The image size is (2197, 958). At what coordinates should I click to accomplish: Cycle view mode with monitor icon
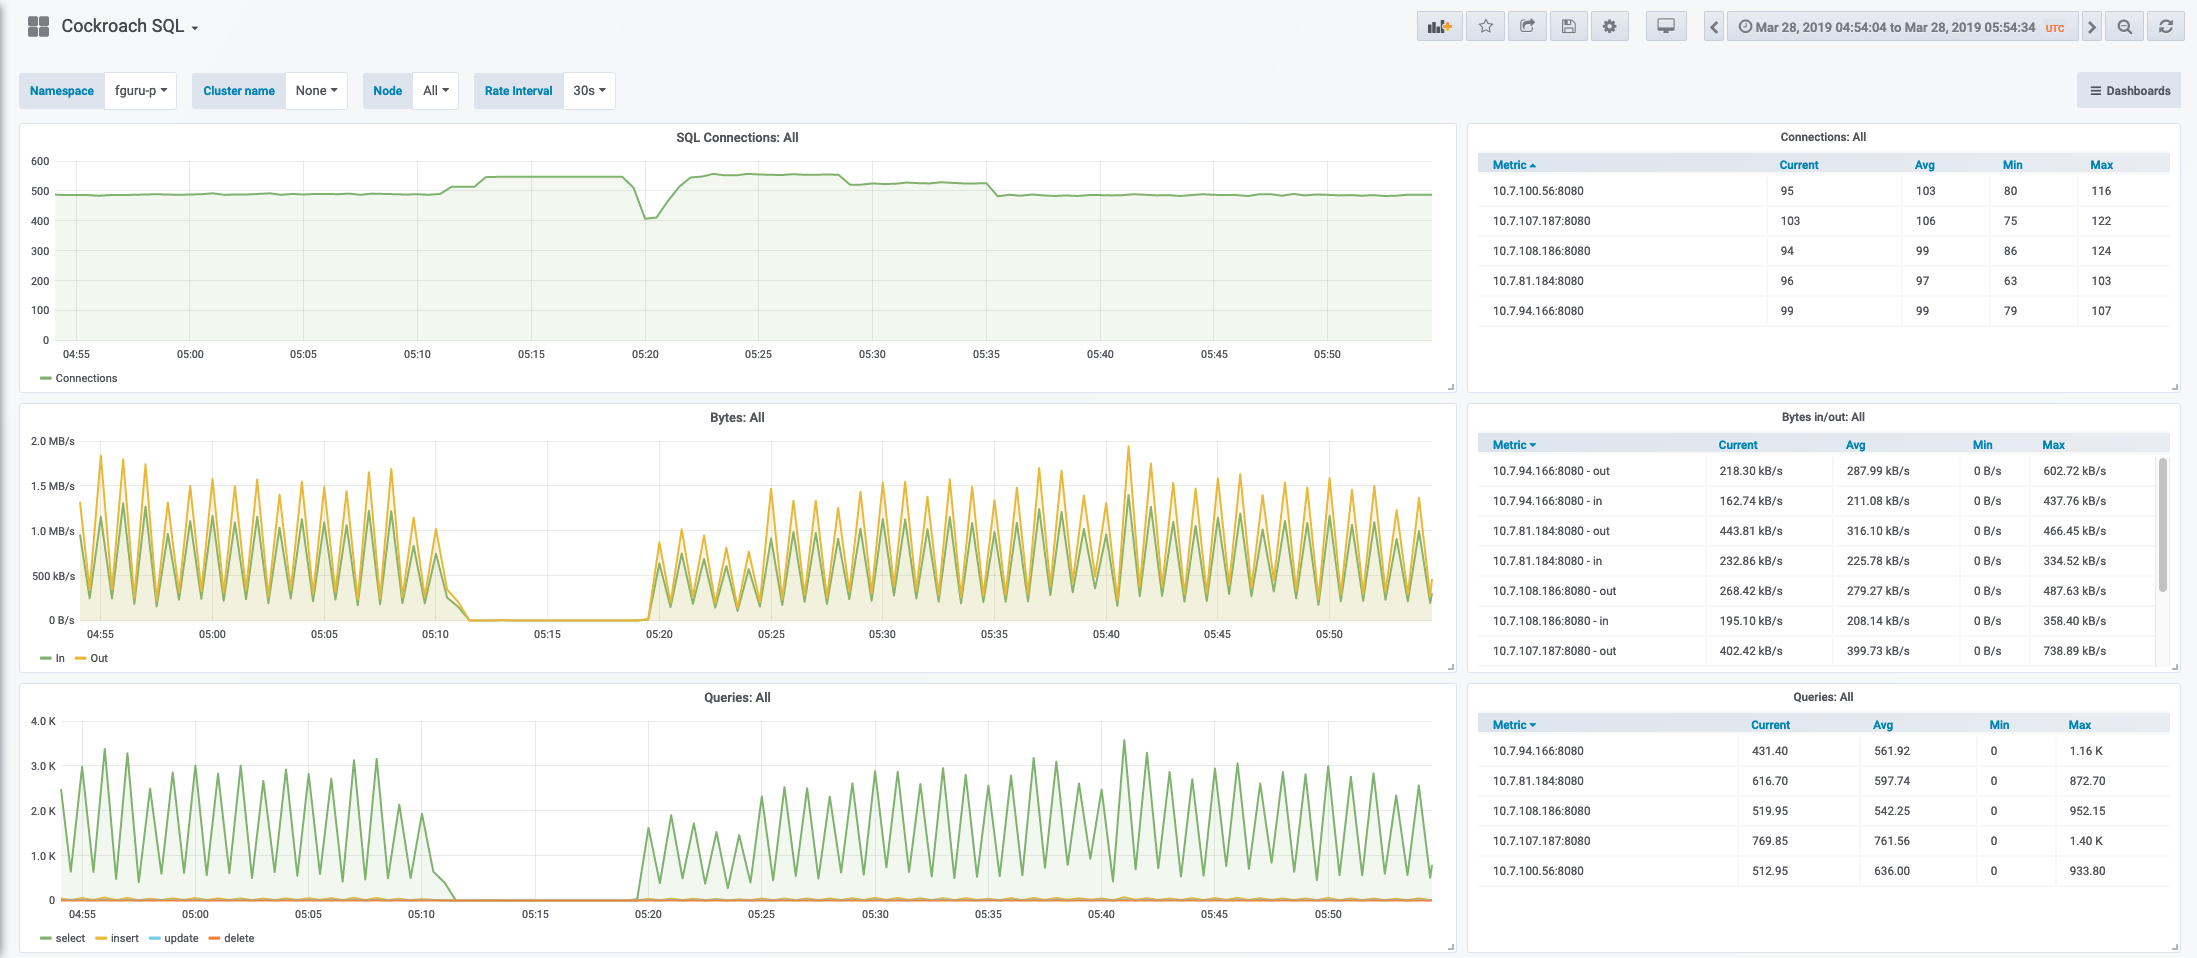click(x=1666, y=27)
